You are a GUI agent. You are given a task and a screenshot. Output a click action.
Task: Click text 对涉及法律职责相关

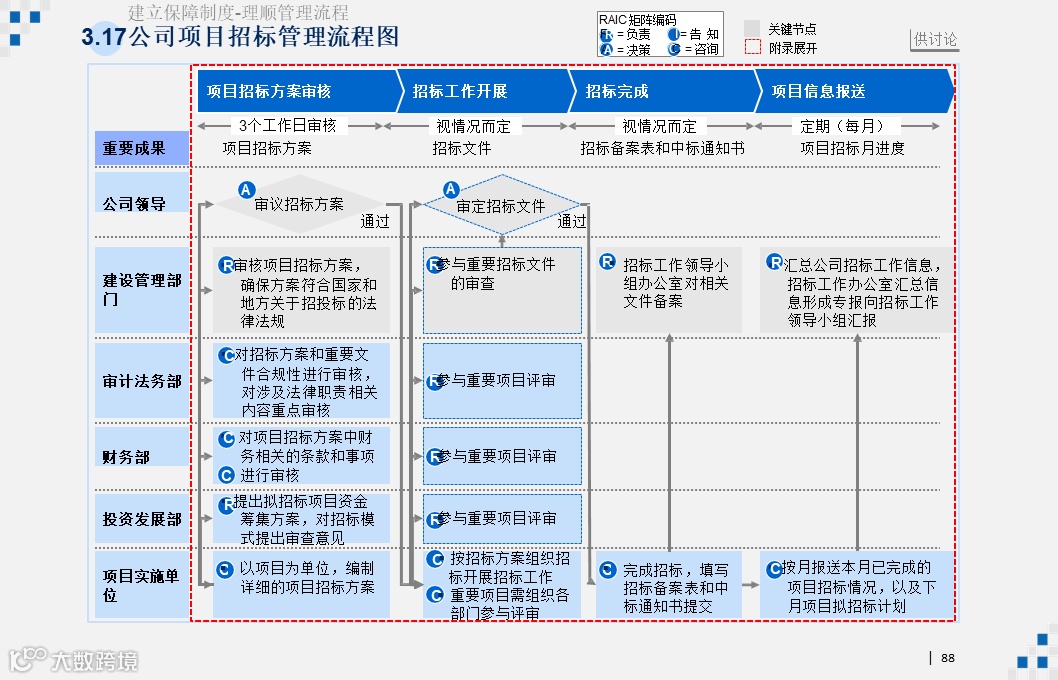tap(309, 392)
